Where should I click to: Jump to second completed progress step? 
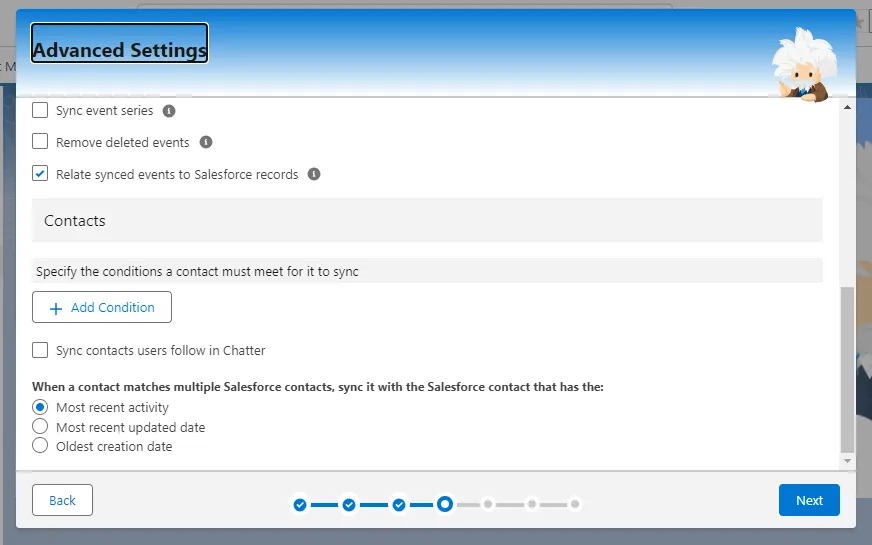coord(349,505)
